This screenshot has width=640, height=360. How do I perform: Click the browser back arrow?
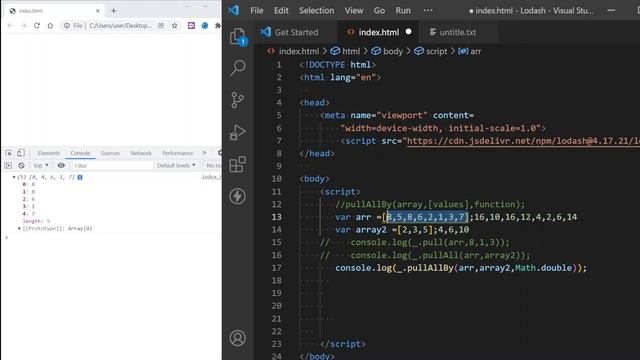10,25
